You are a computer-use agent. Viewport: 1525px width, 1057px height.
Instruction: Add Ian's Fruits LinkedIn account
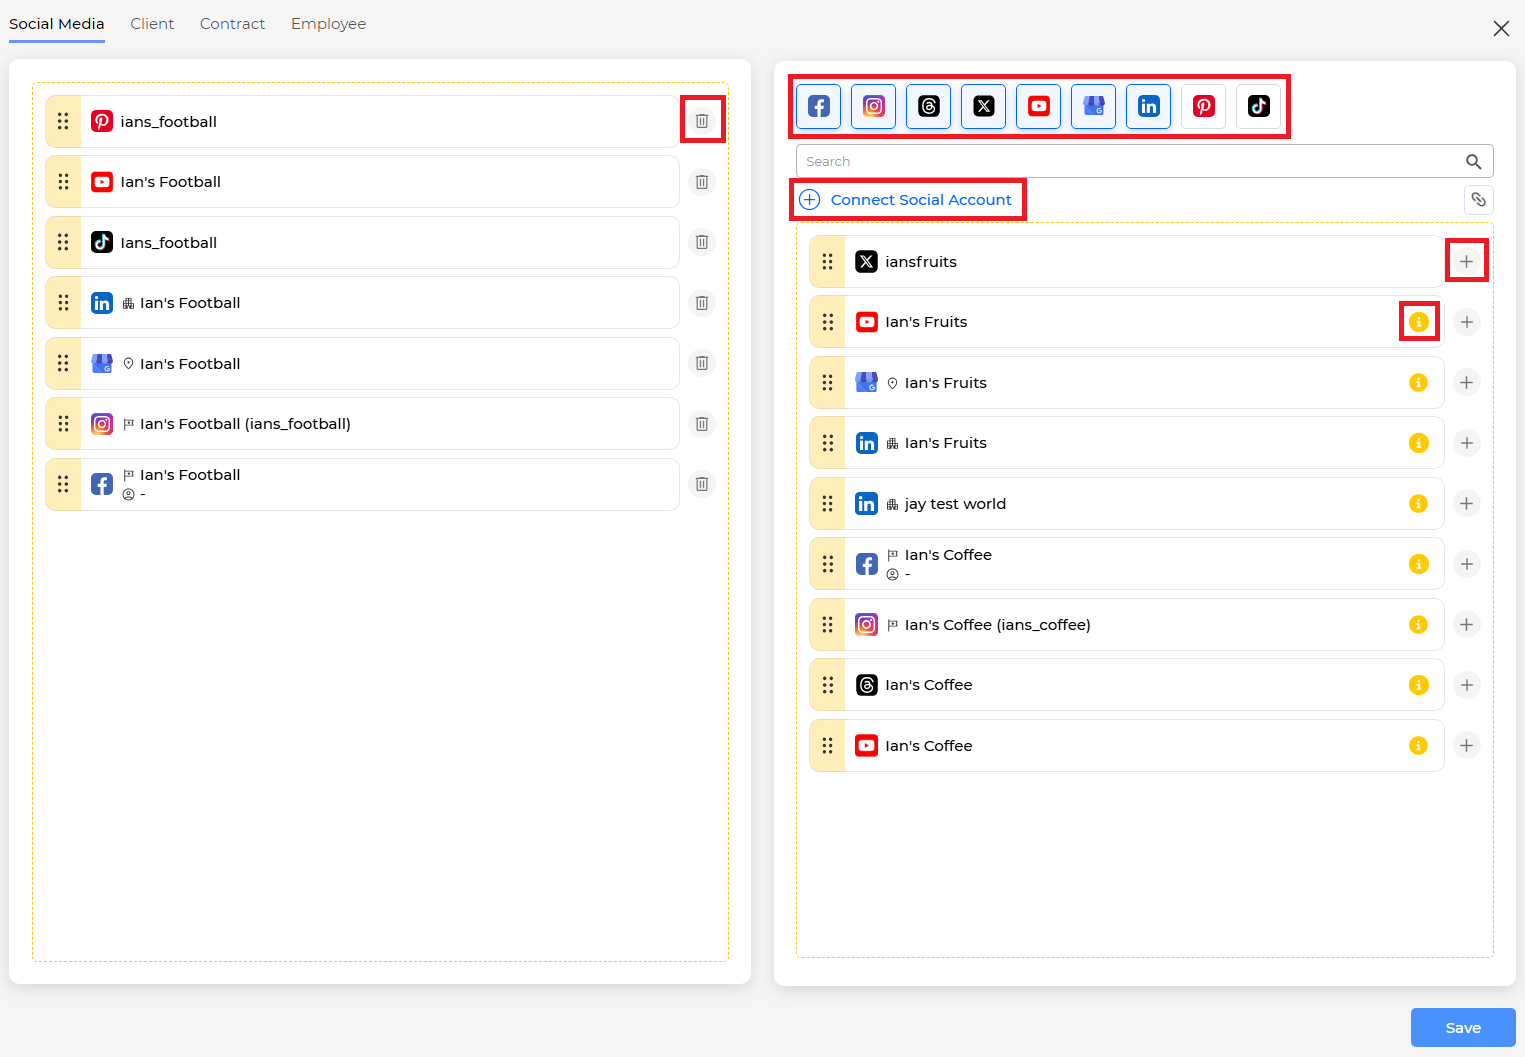1467,443
